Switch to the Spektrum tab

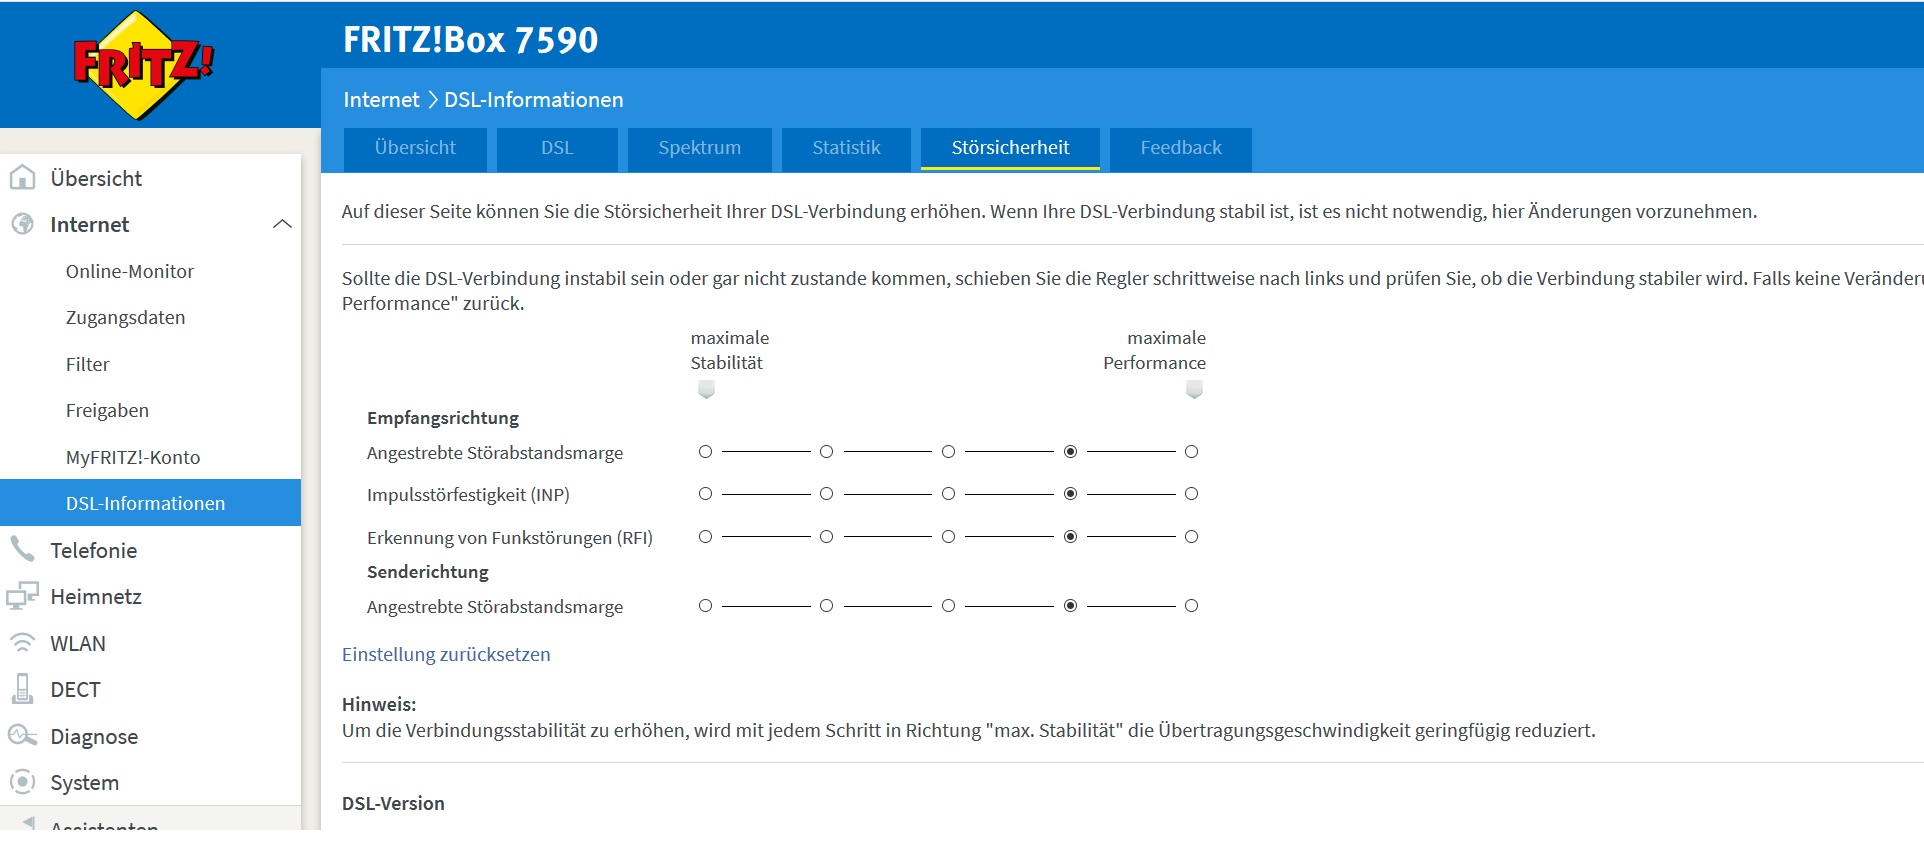coord(700,148)
